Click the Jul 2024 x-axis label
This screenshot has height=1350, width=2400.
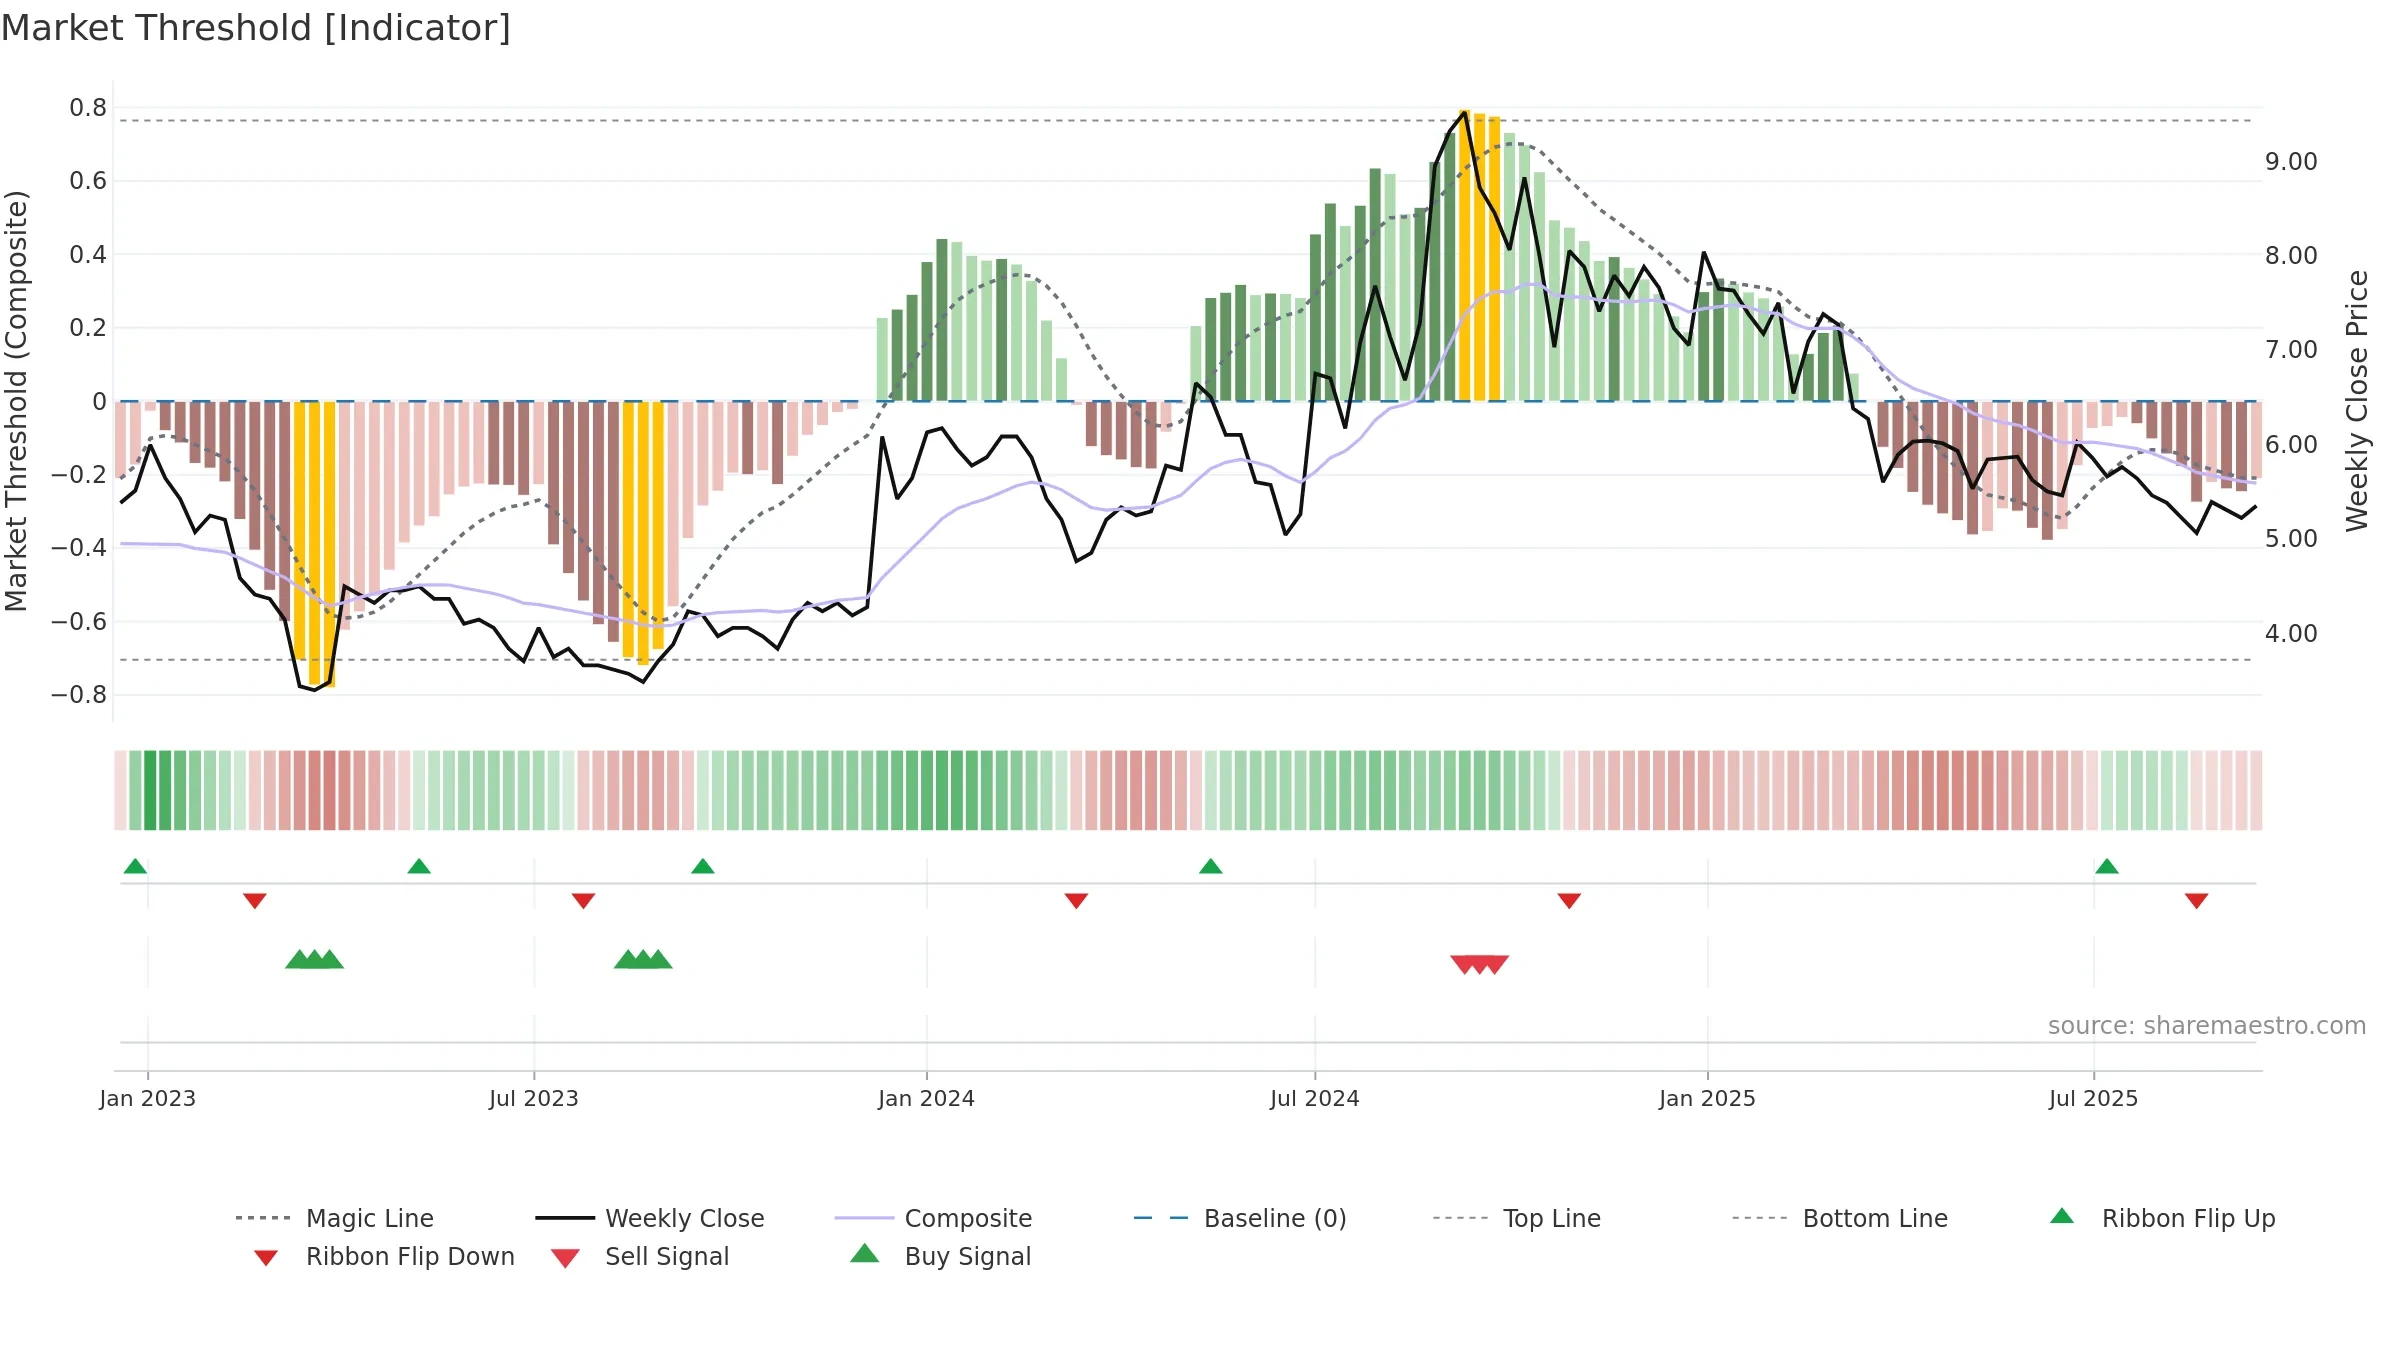coord(1315,1098)
